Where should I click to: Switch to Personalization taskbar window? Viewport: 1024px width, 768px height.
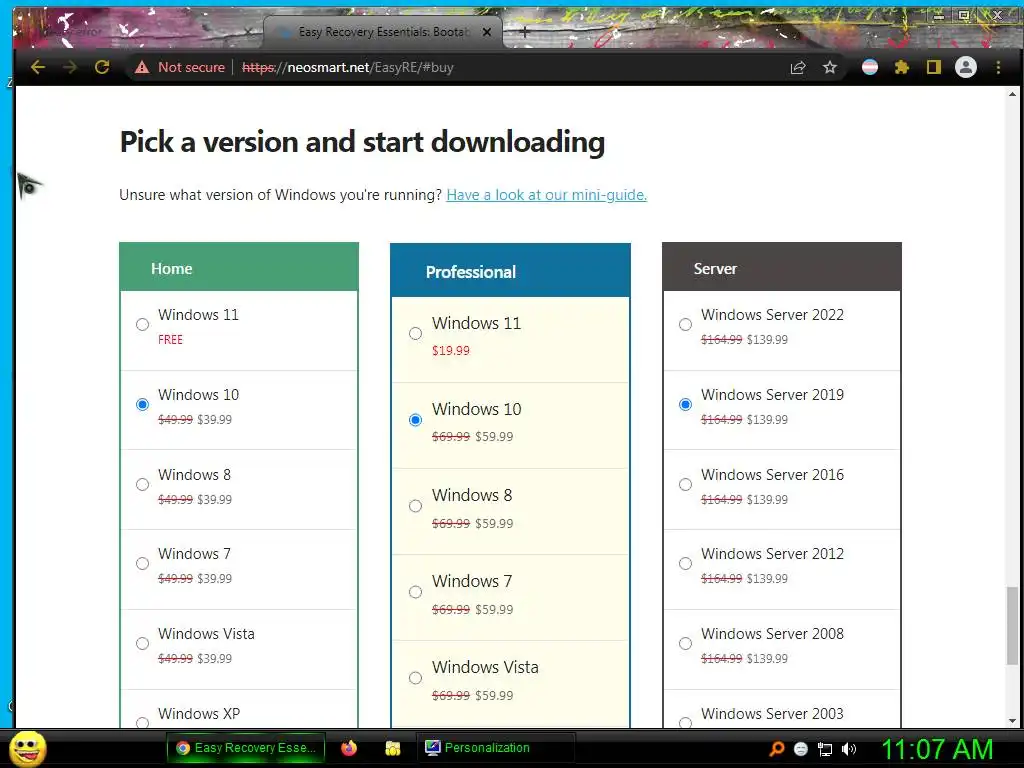tap(496, 748)
